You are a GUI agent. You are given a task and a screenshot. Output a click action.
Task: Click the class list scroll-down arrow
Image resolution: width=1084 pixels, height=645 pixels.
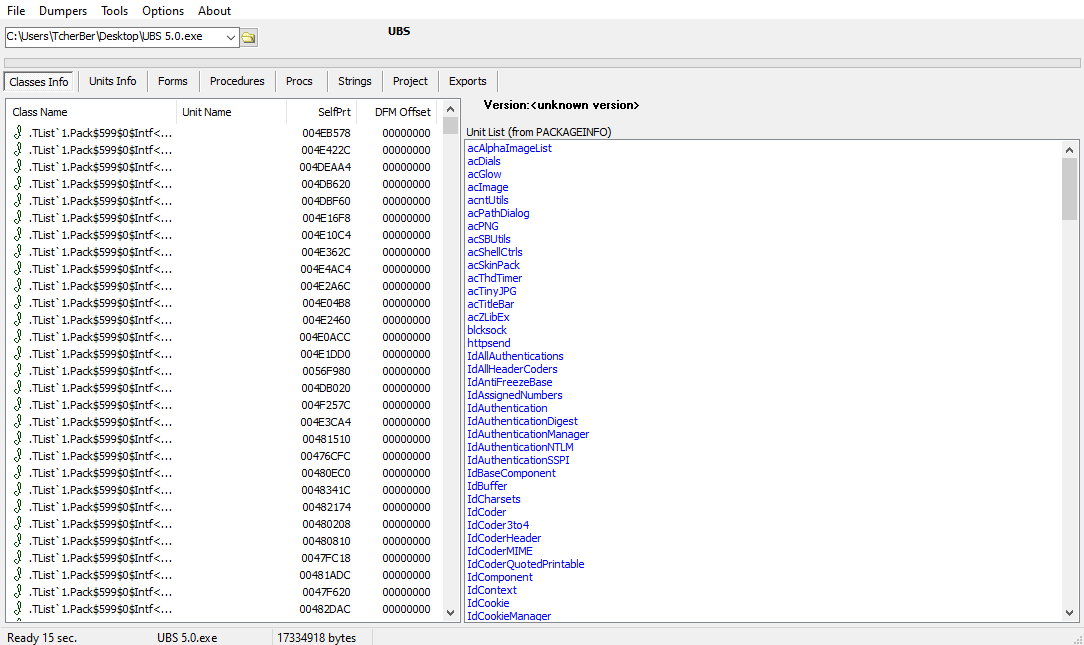[450, 612]
